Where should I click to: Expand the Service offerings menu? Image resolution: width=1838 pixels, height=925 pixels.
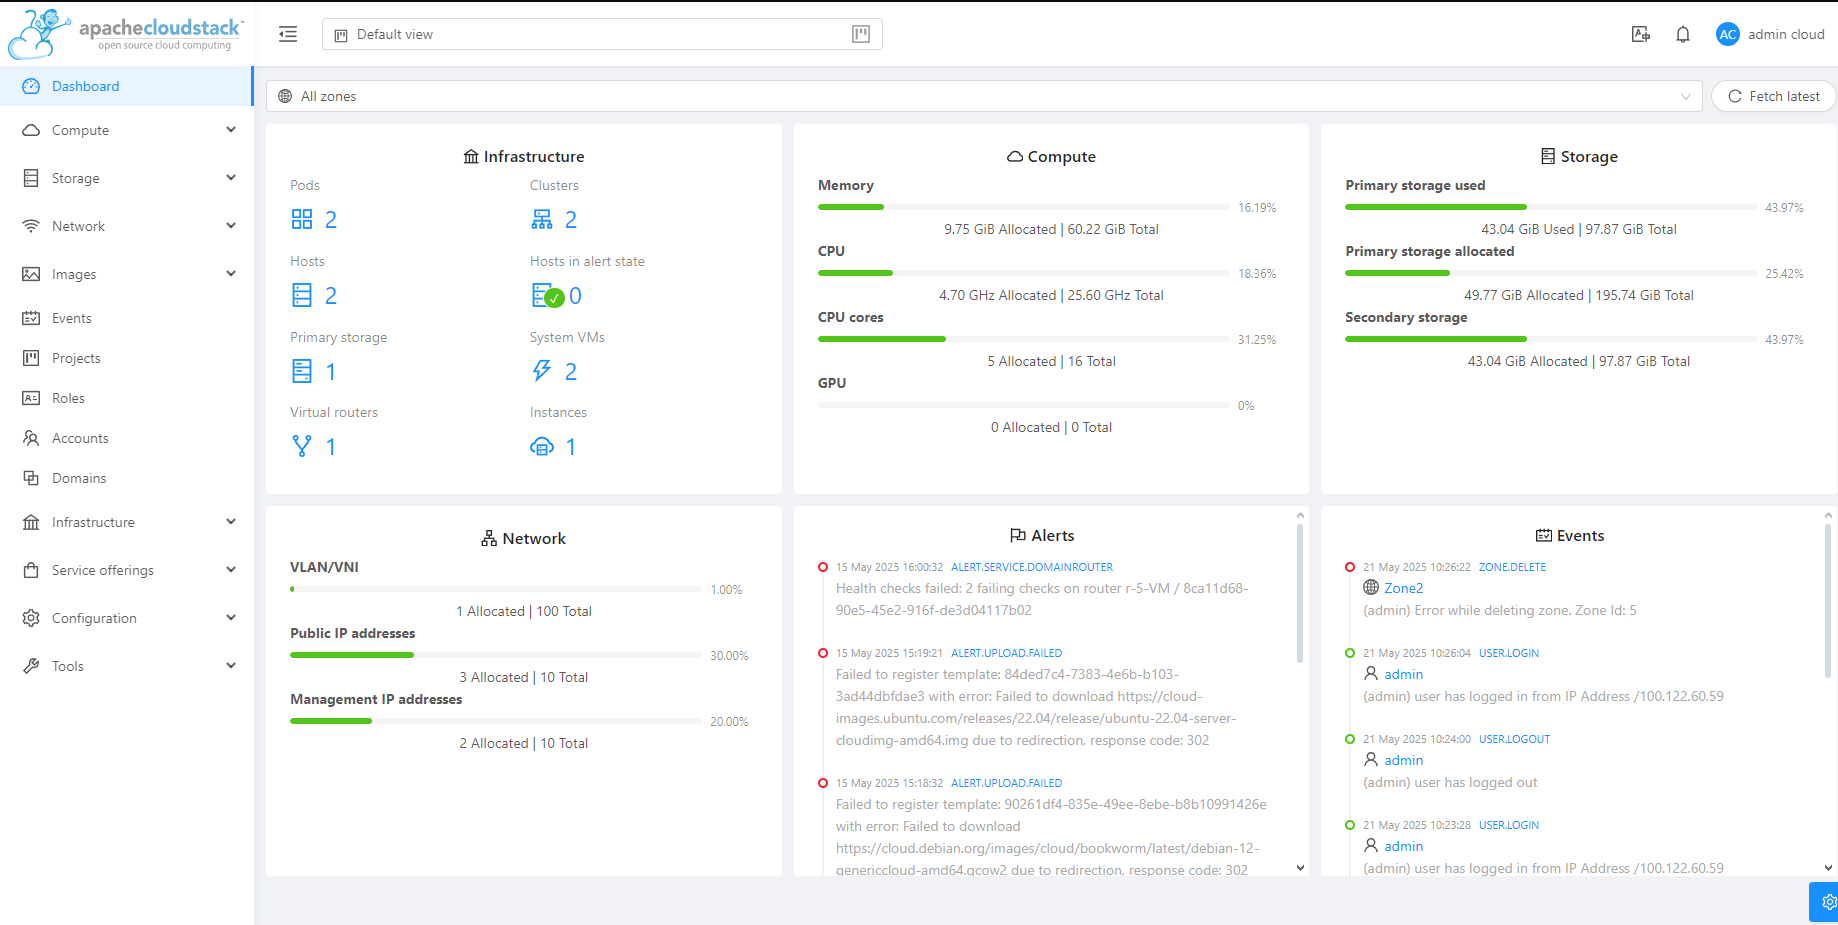point(126,570)
